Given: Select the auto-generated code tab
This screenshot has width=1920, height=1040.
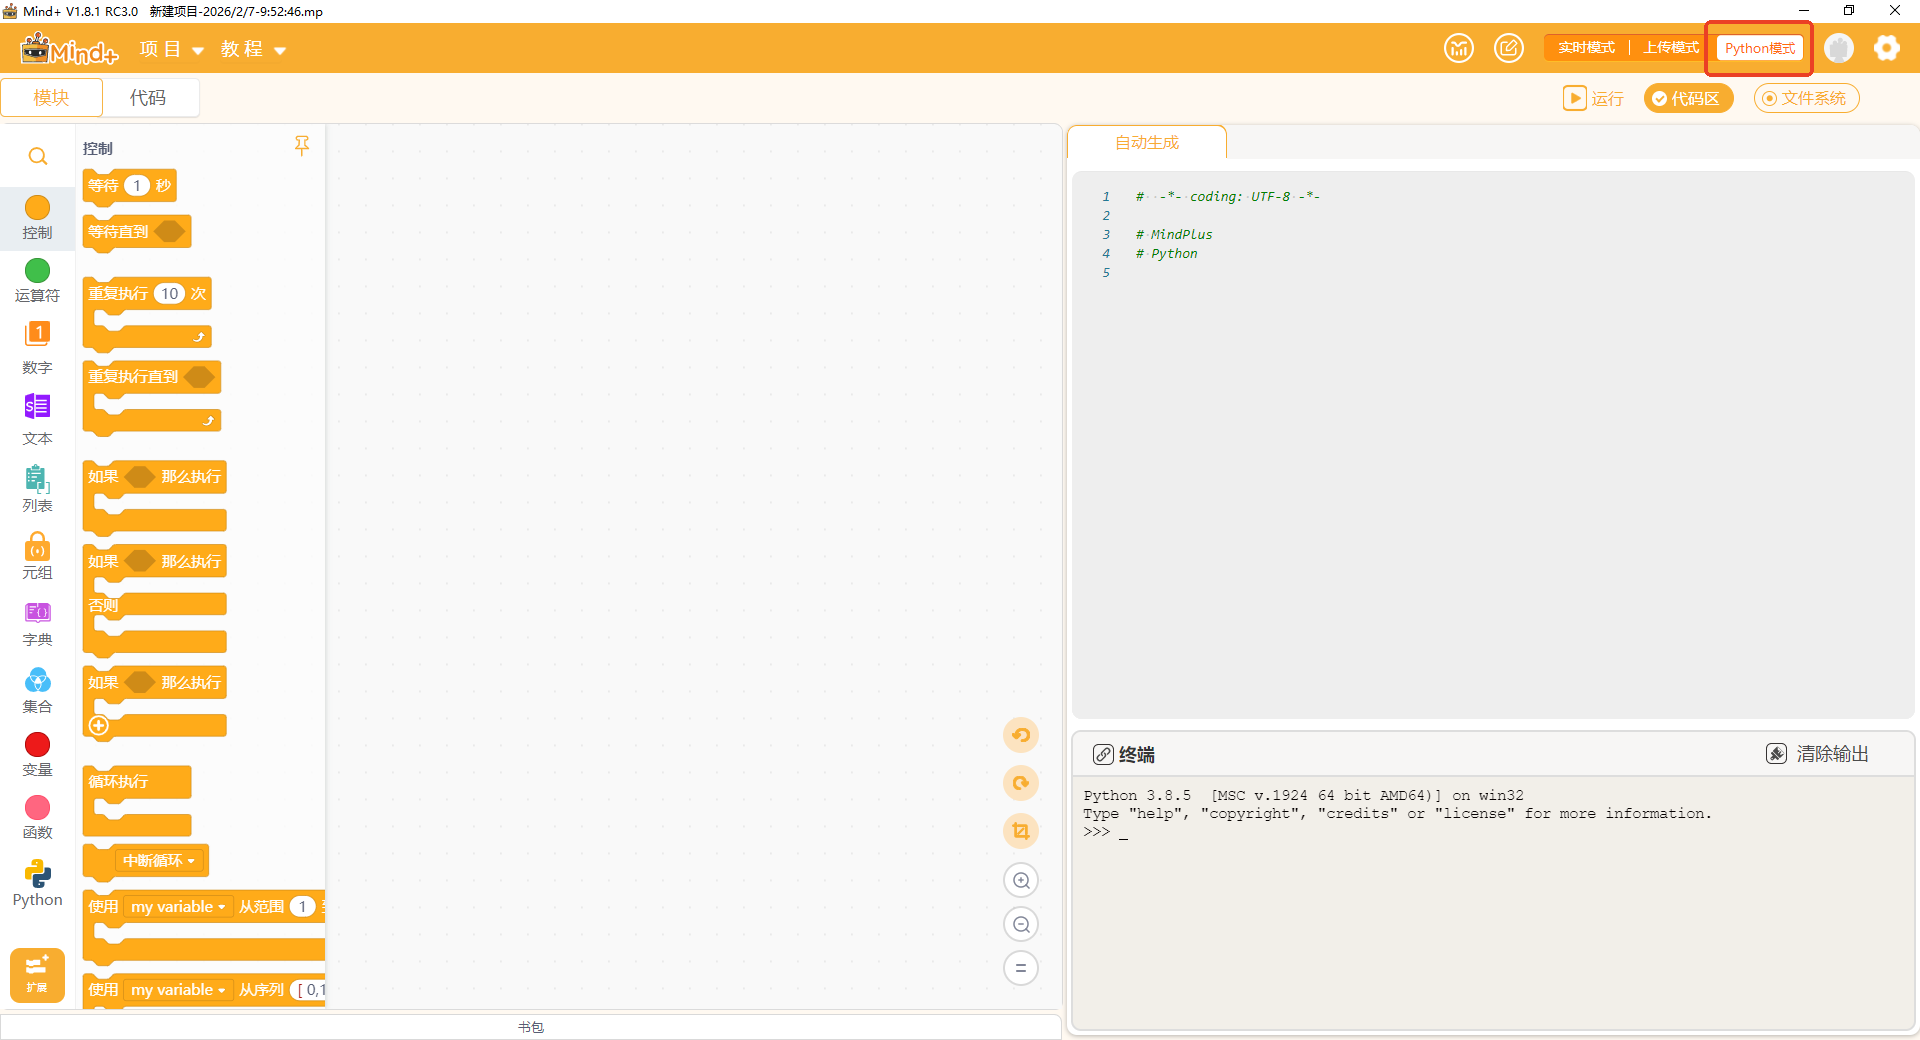Looking at the screenshot, I should 1147,143.
